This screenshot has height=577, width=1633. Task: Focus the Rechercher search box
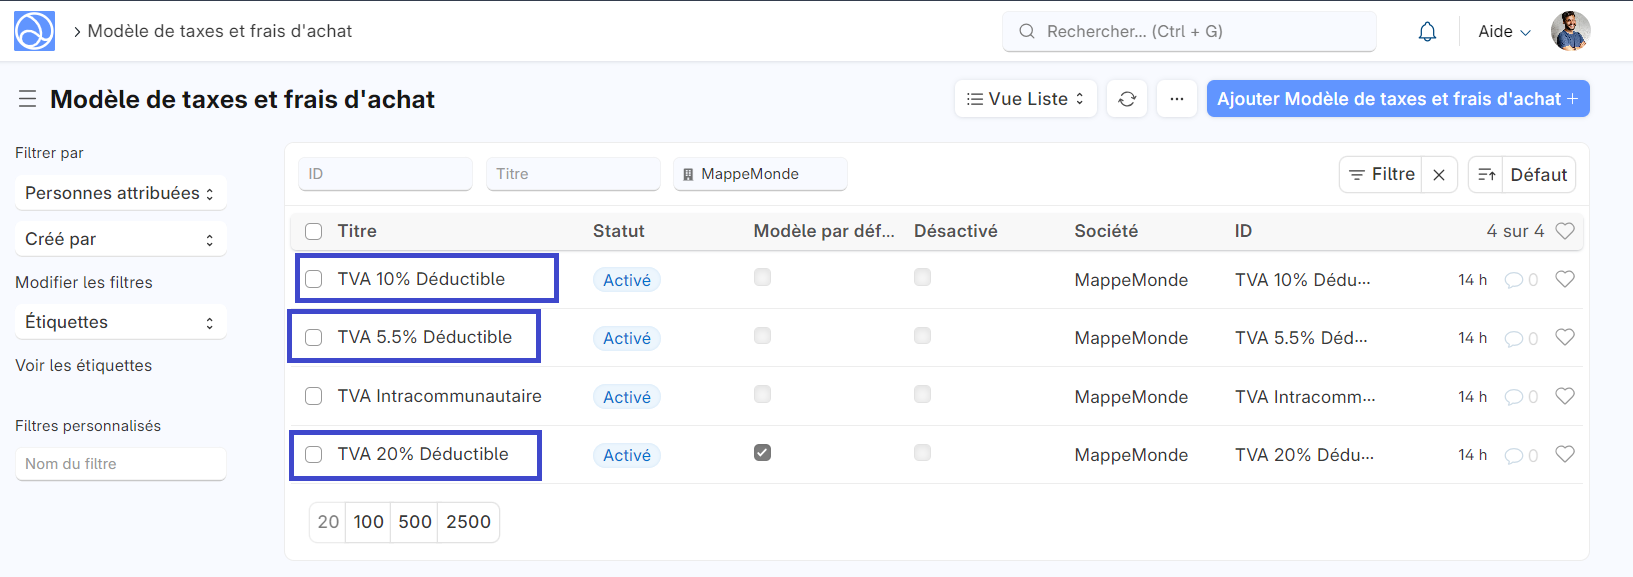click(1189, 31)
